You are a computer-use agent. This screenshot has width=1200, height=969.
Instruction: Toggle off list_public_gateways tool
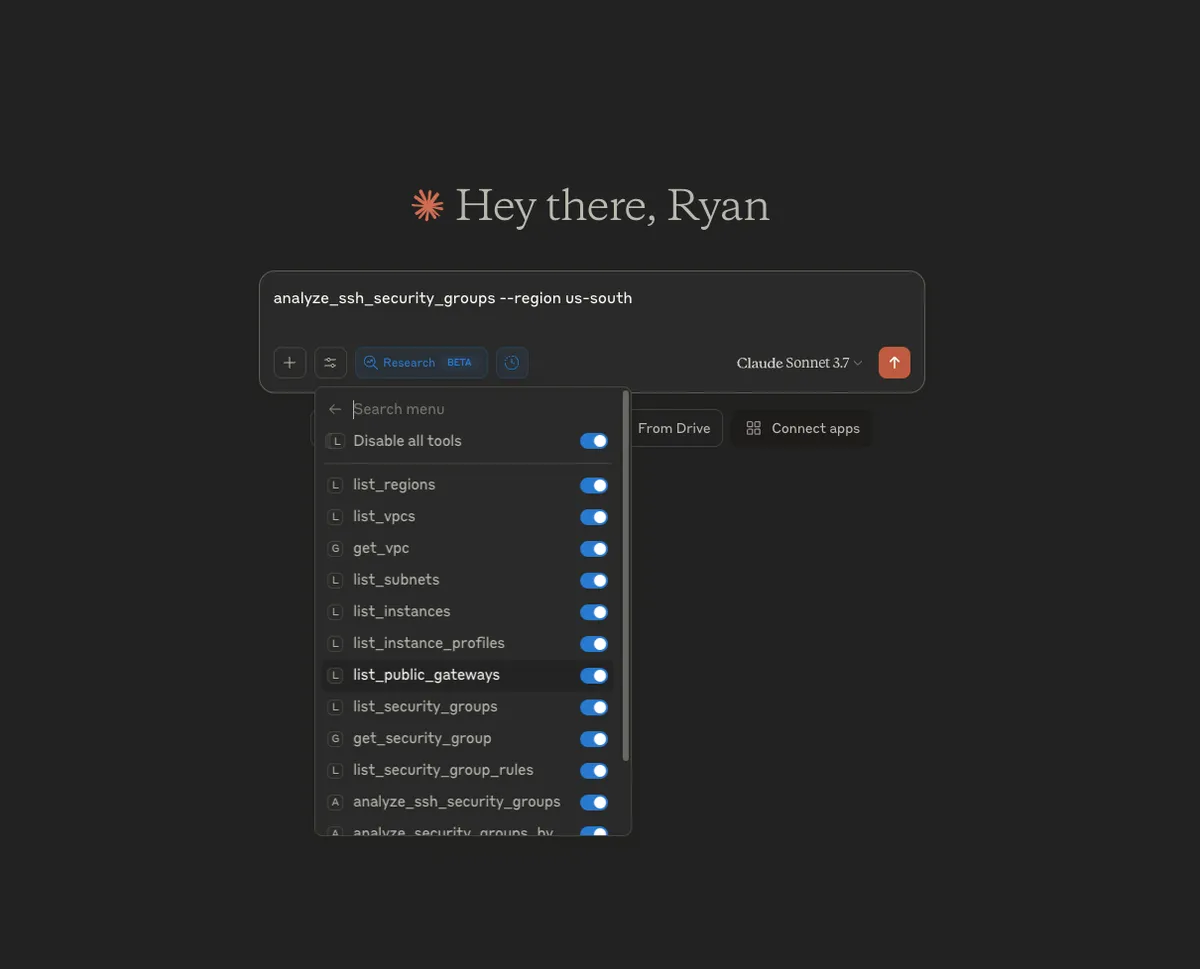[594, 675]
